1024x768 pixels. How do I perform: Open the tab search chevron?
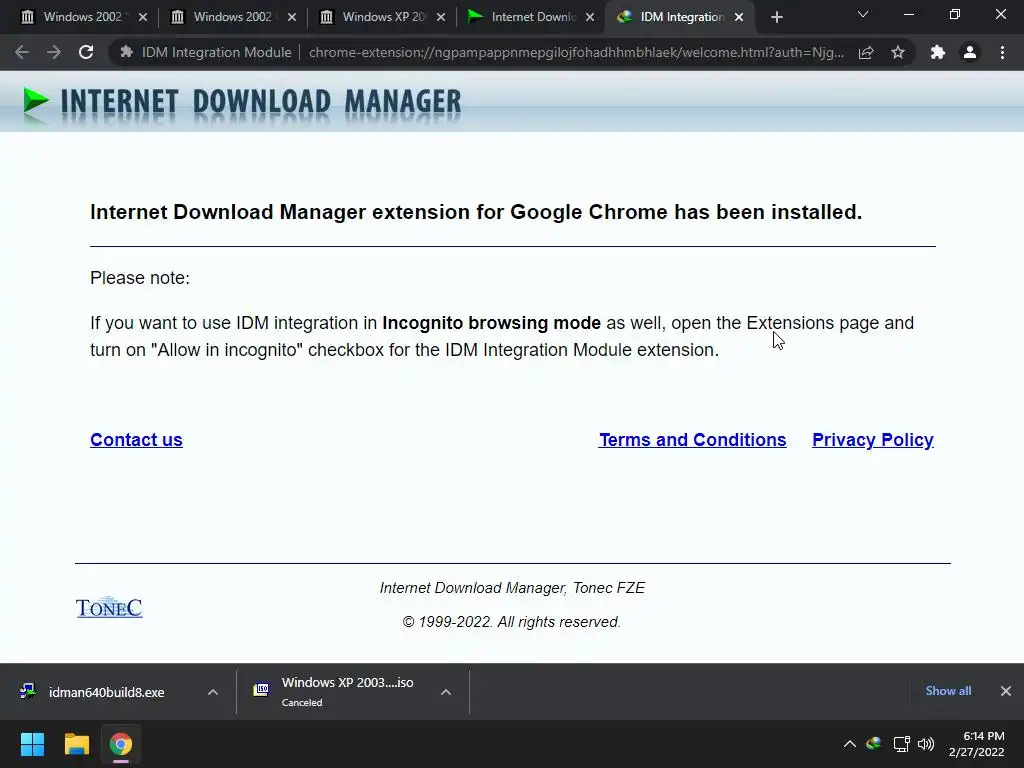863,14
